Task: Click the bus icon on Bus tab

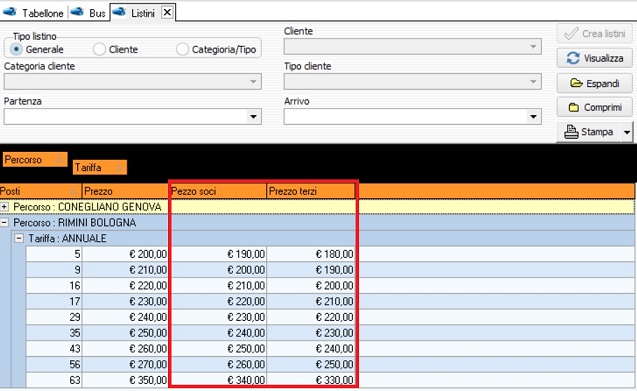Action: point(77,12)
